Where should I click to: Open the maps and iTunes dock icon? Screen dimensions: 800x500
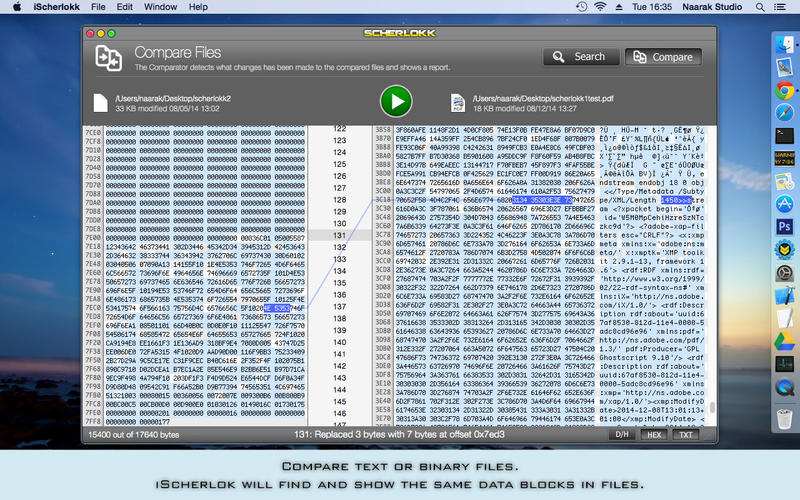[784, 181]
